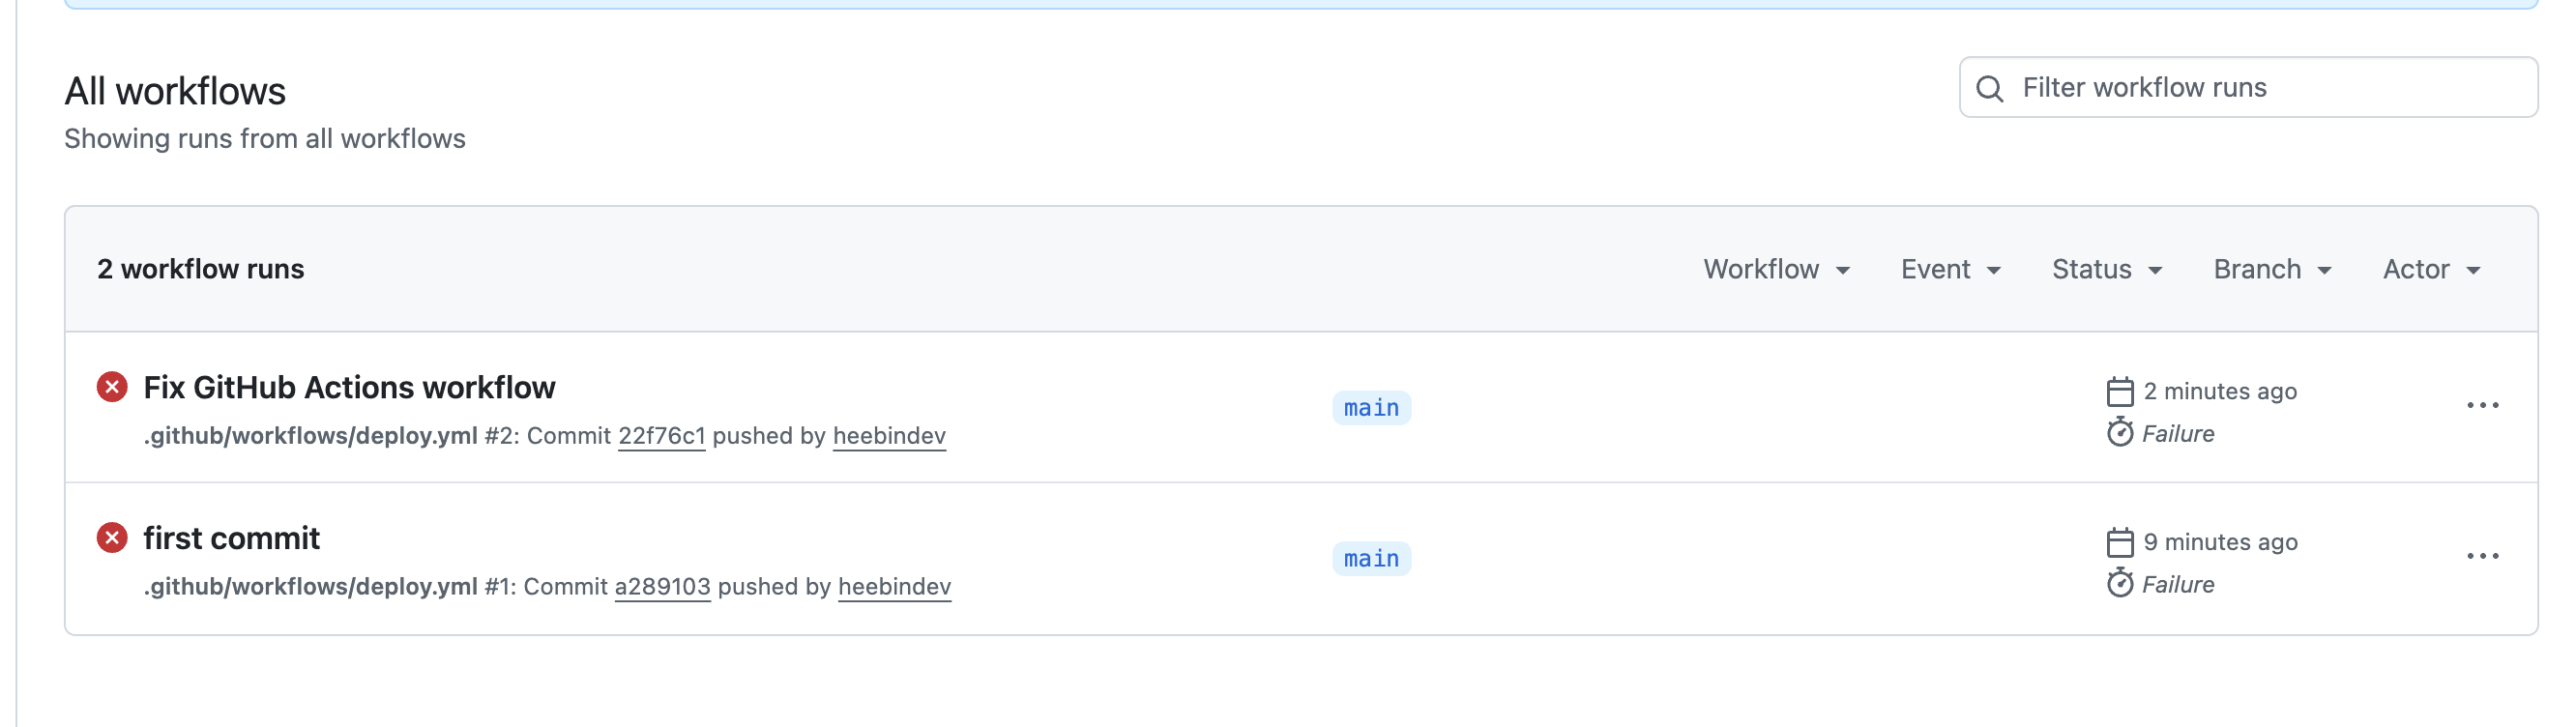Open commit 22f76c1 link

(x=661, y=436)
